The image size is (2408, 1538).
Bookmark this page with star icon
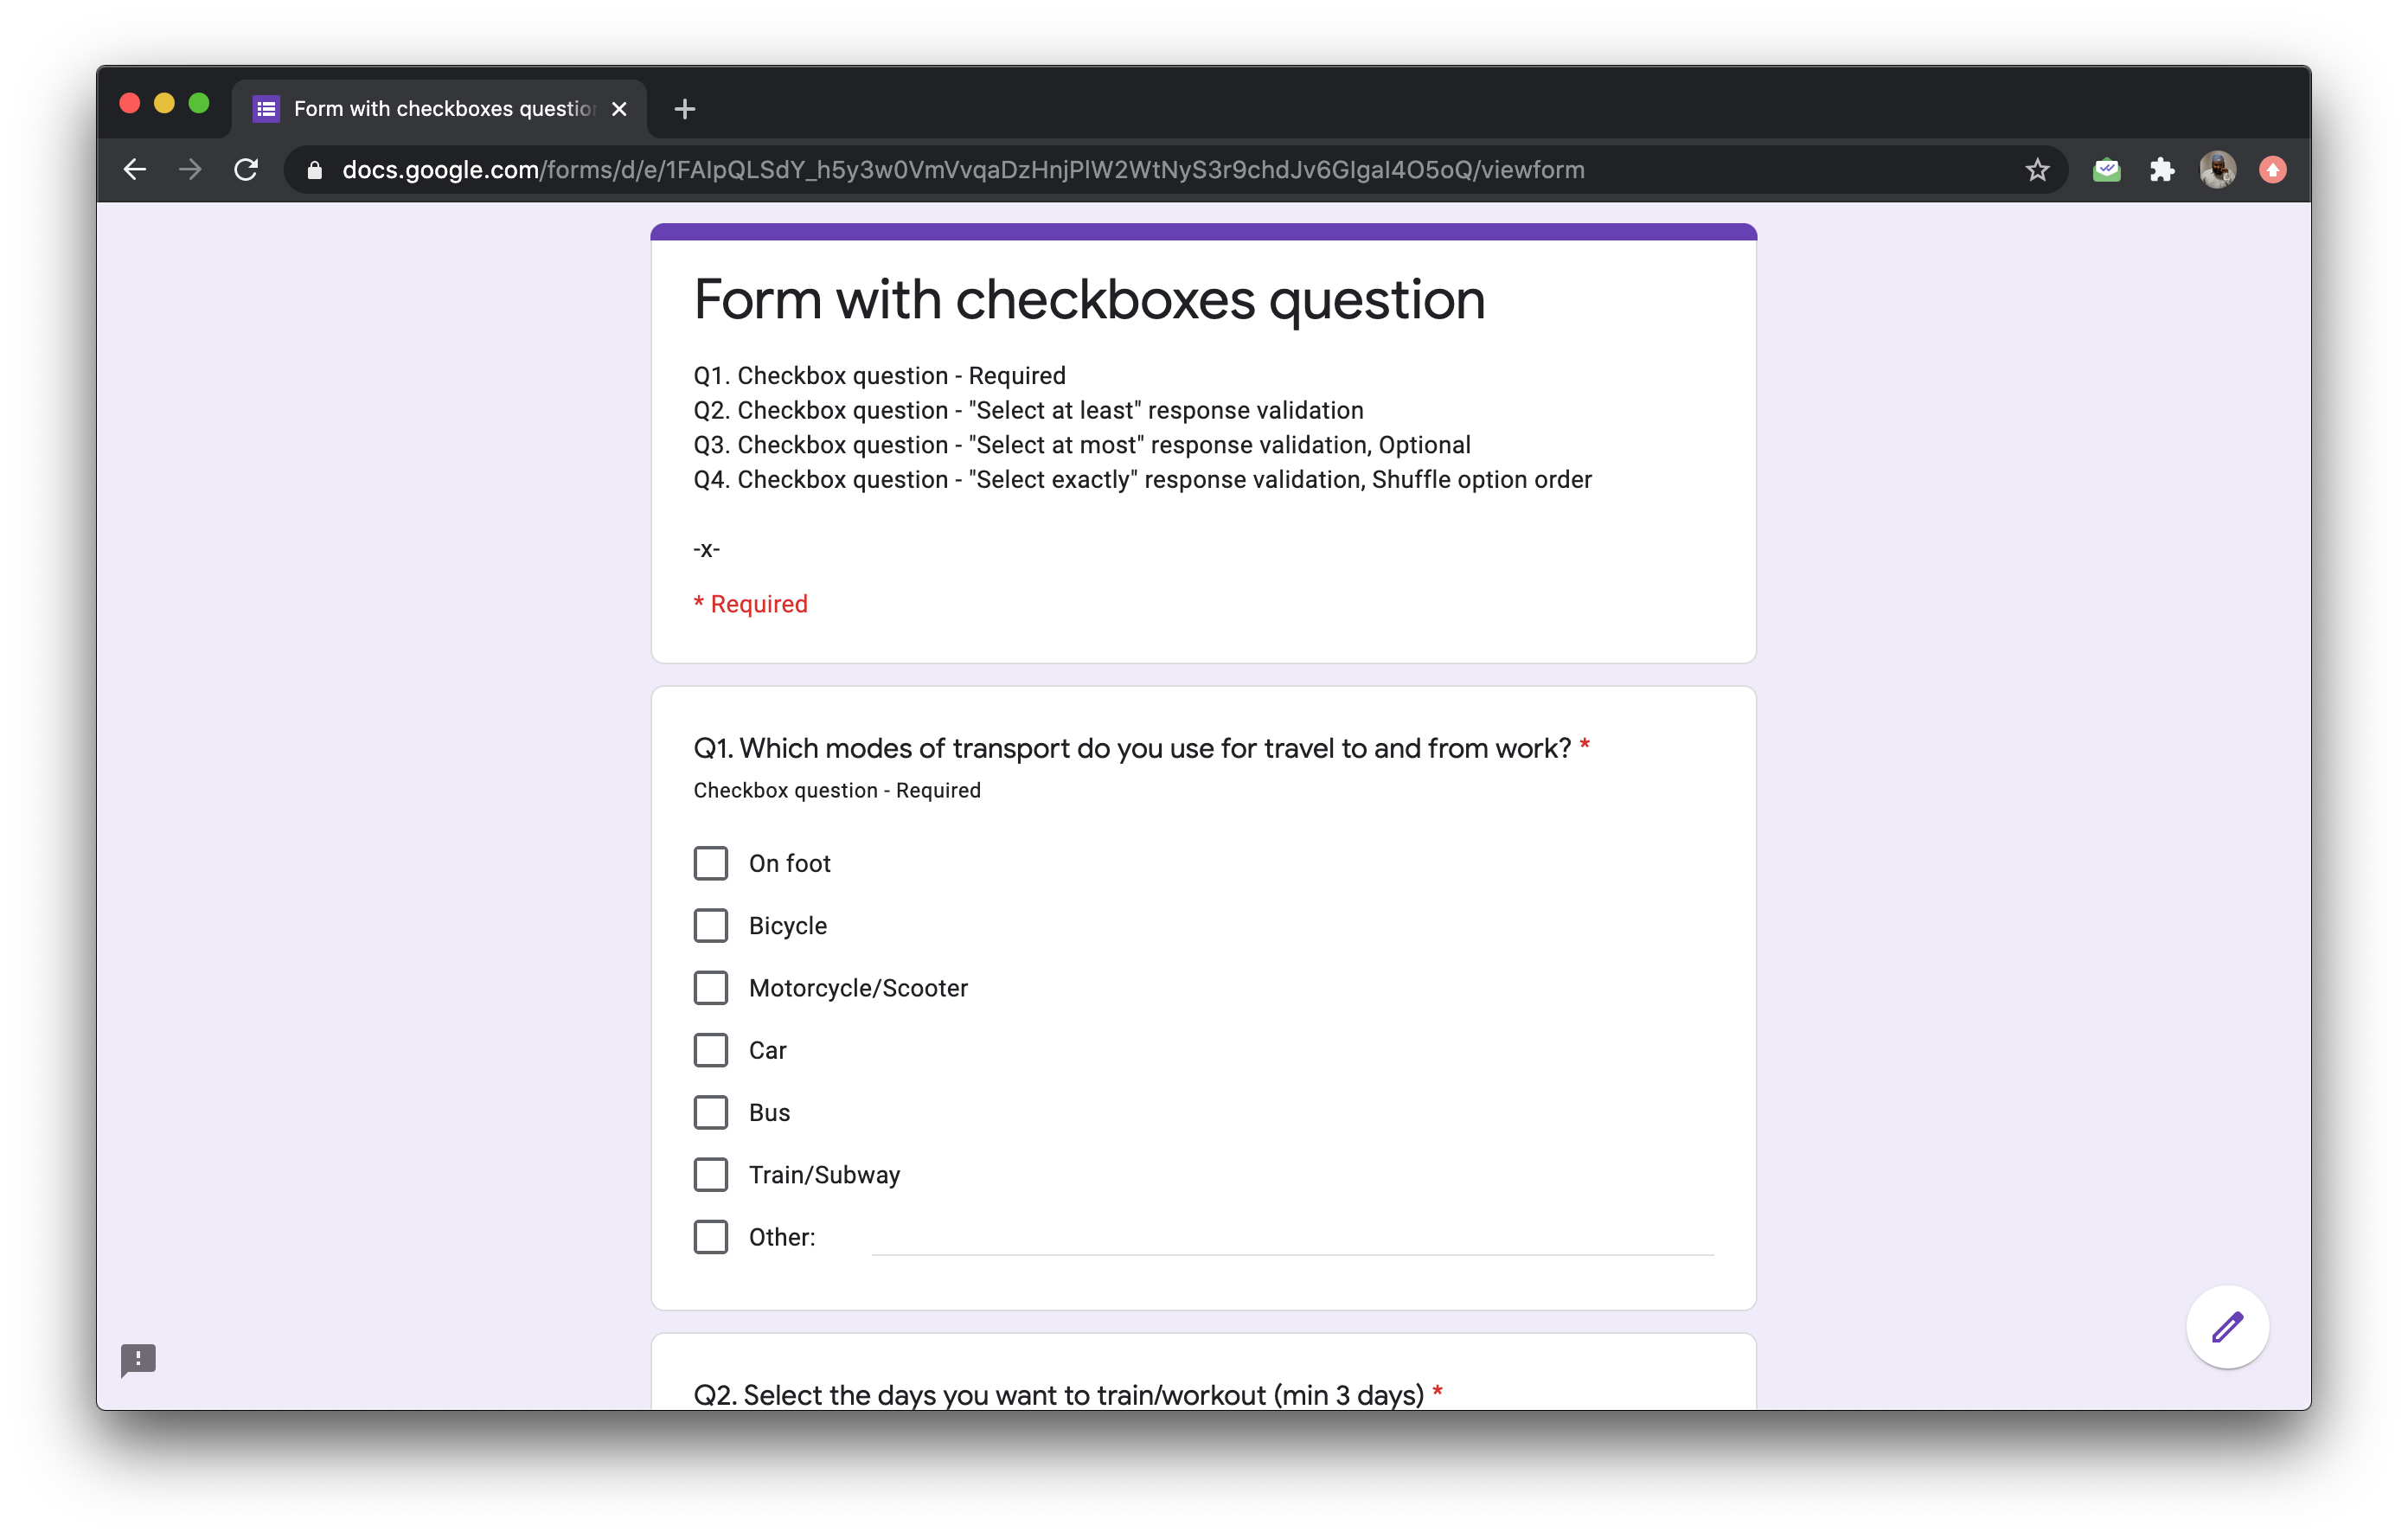(x=2037, y=170)
